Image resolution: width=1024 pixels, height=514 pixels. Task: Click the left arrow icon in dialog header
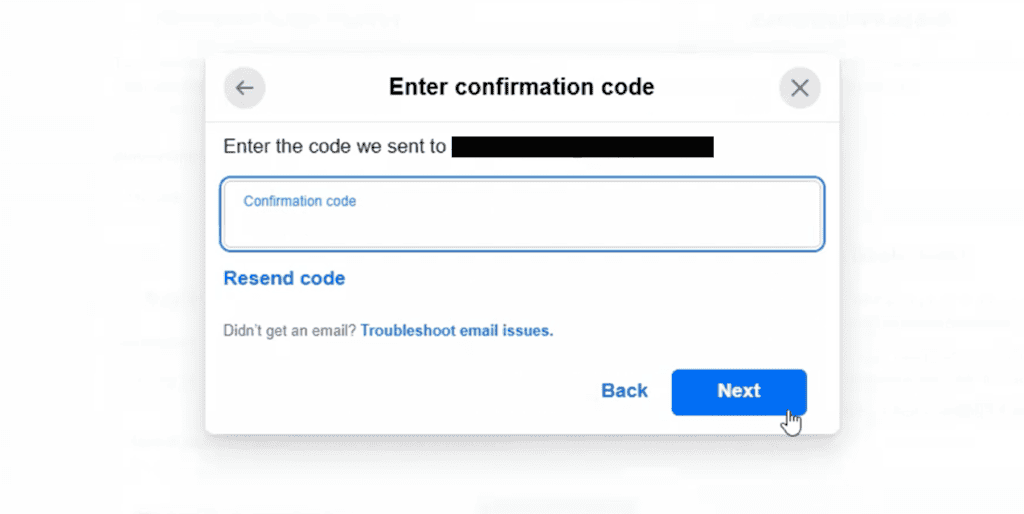tap(244, 88)
